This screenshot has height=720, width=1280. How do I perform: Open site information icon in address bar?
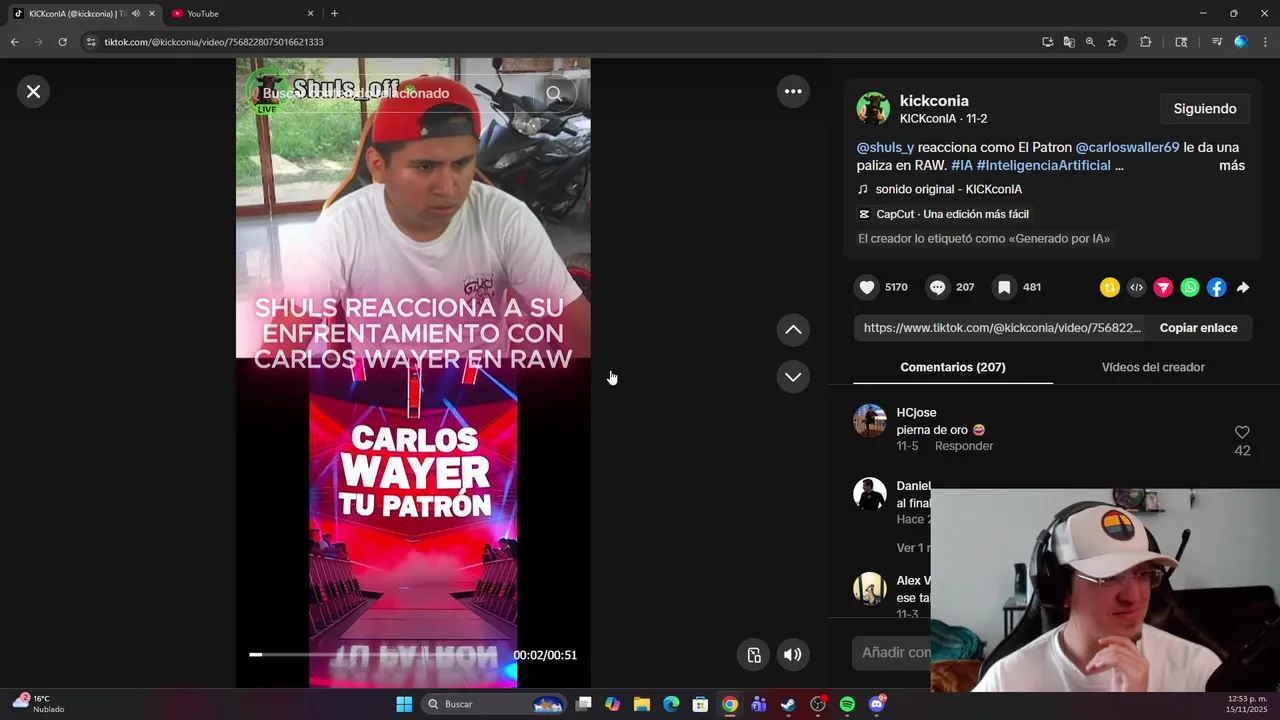point(91,42)
